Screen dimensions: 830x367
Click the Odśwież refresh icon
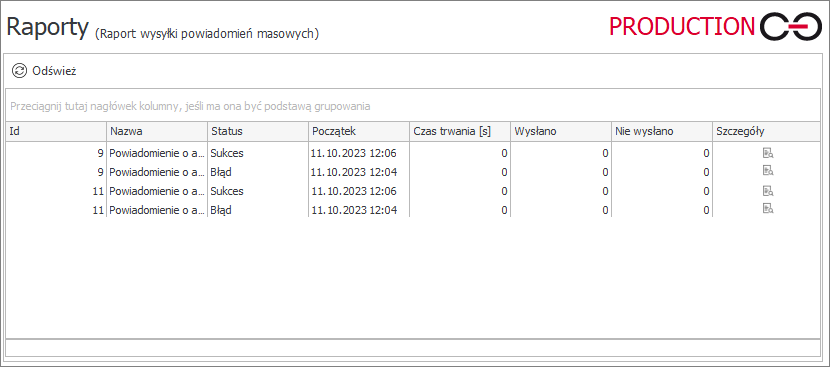point(19,71)
